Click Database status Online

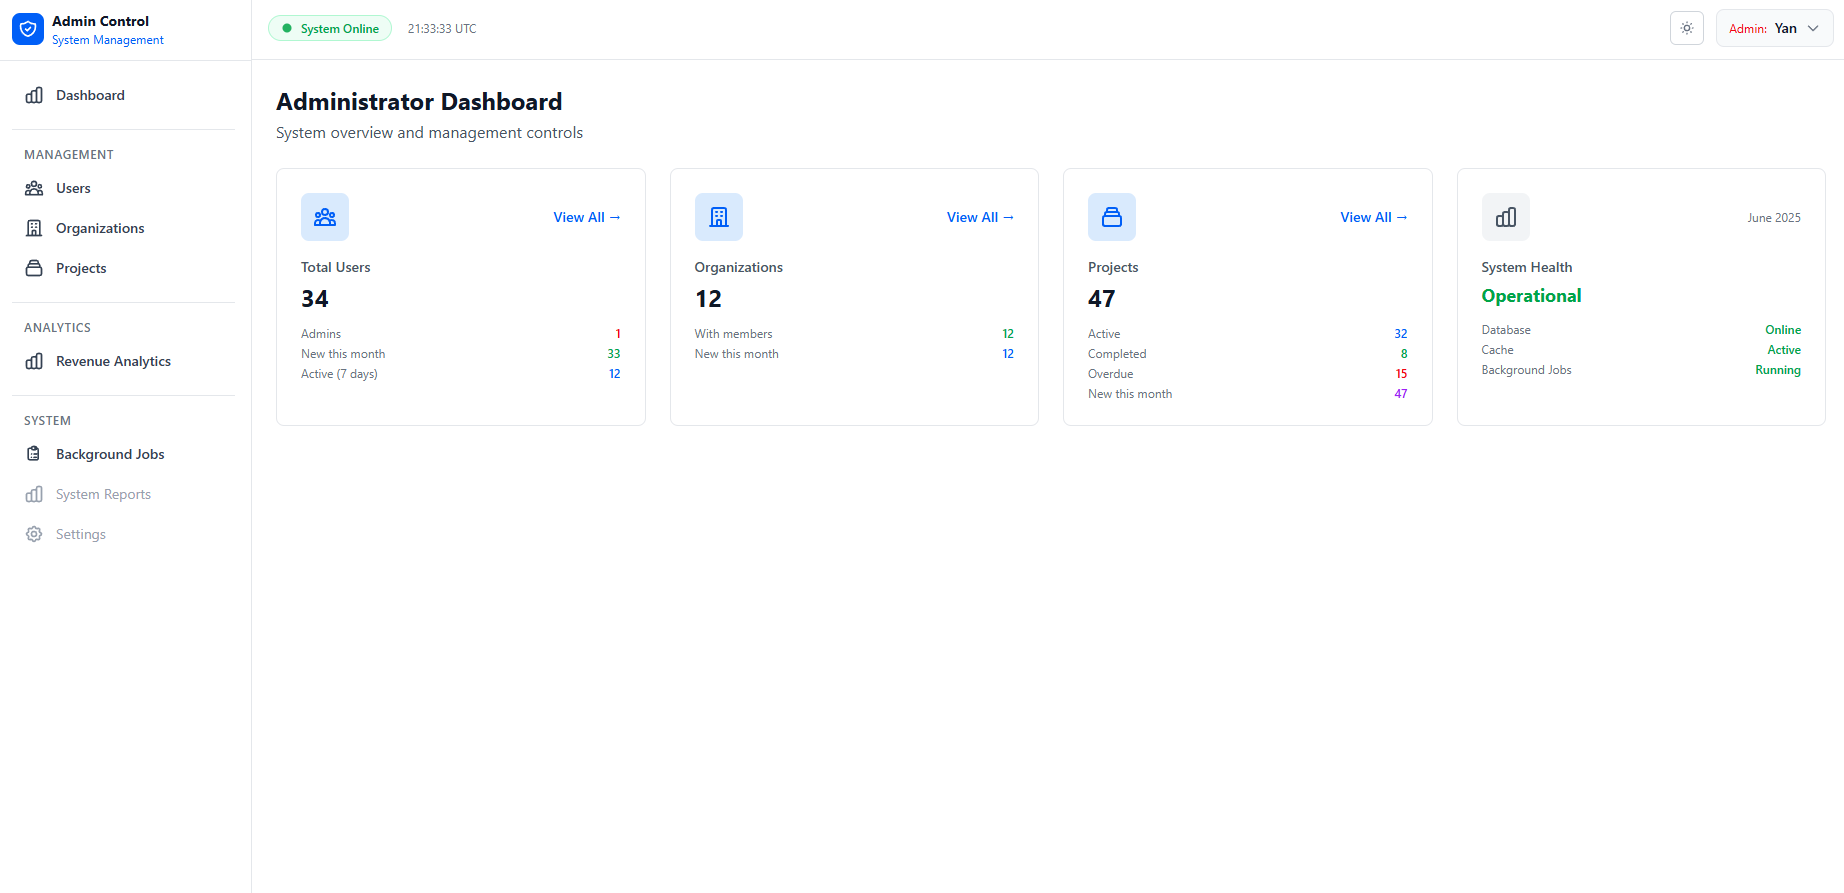1783,330
